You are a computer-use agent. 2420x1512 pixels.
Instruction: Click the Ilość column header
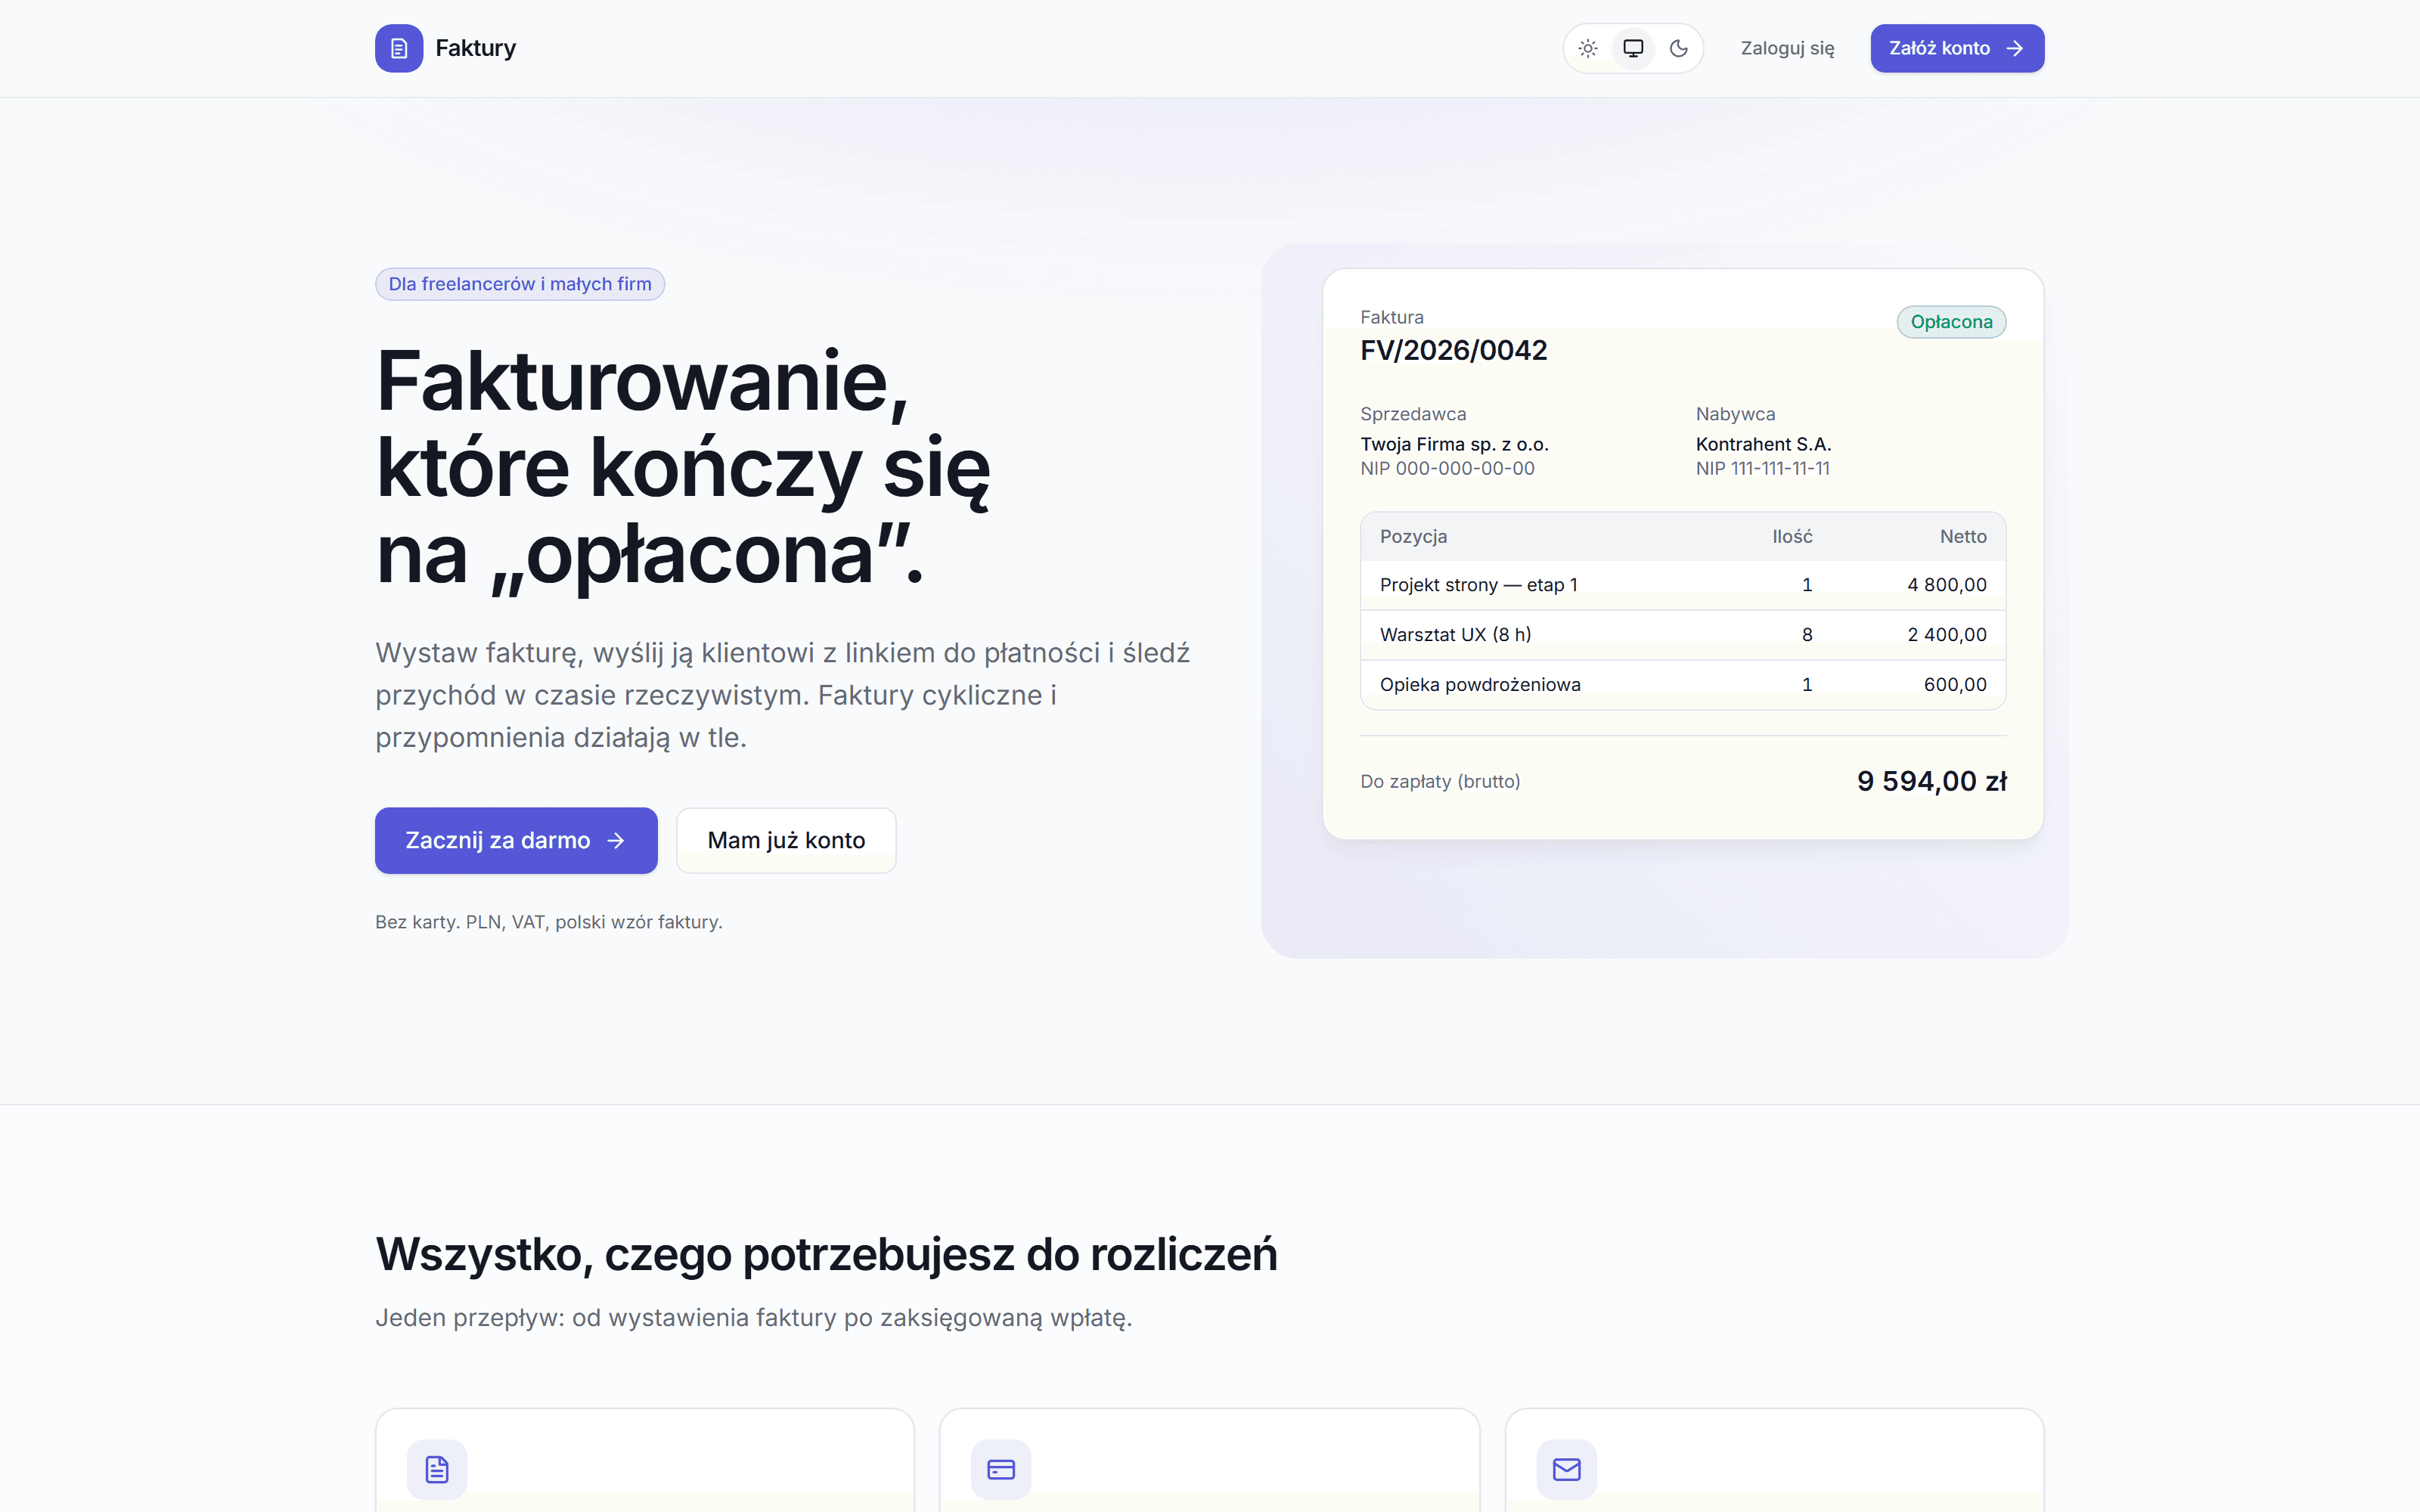click(x=1792, y=537)
